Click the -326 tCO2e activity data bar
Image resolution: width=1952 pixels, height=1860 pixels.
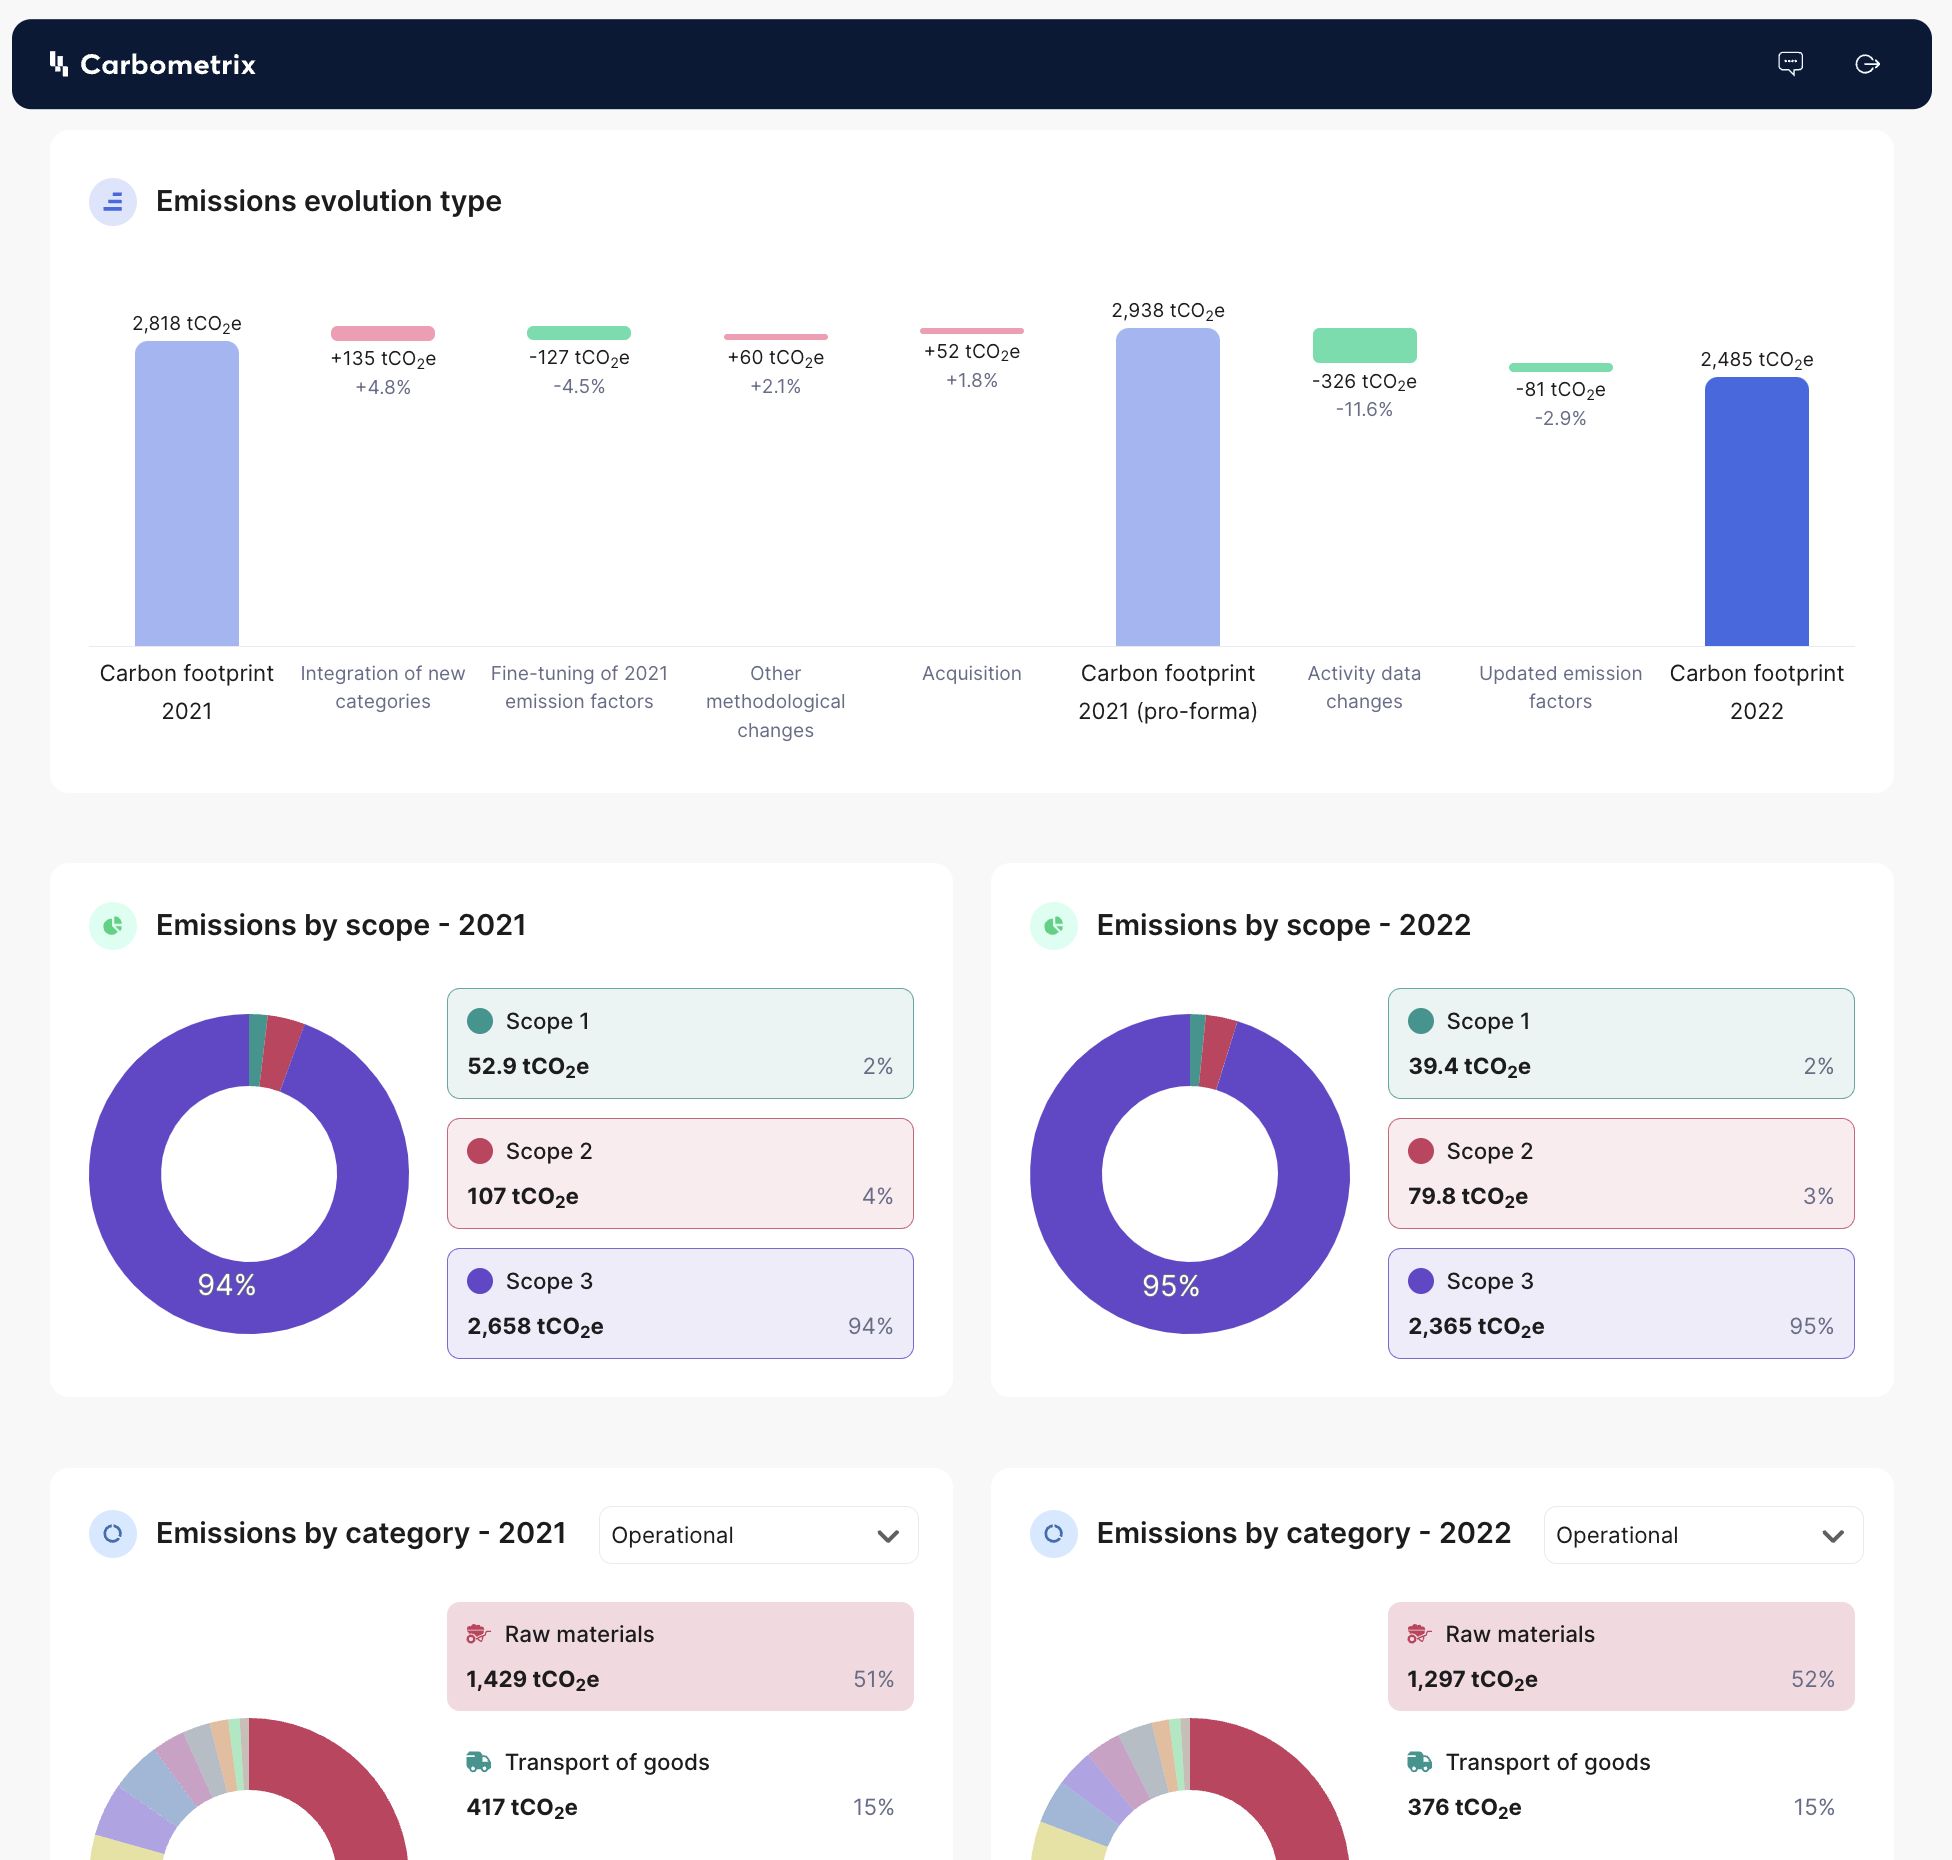tap(1365, 345)
